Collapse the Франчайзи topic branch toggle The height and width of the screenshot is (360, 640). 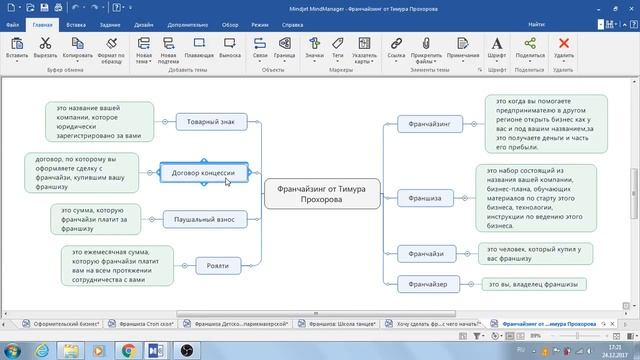coord(467,253)
